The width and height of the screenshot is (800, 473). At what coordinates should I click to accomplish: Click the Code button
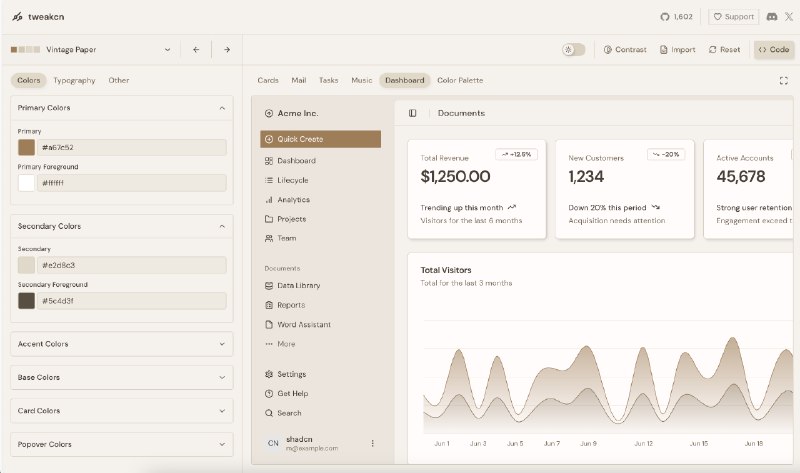click(773, 49)
